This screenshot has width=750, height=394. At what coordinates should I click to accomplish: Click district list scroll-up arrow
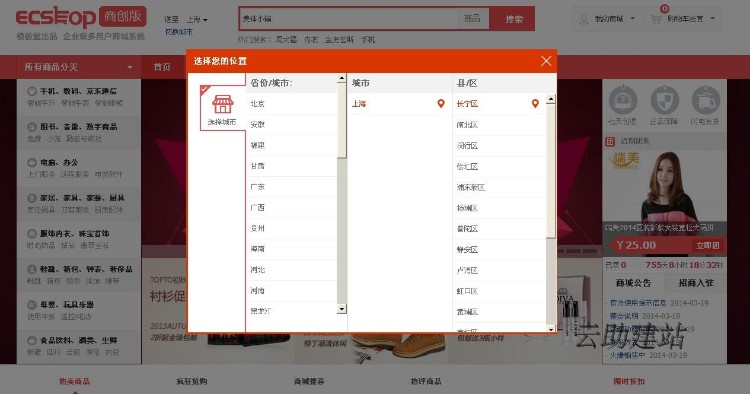pyautogui.click(x=551, y=99)
